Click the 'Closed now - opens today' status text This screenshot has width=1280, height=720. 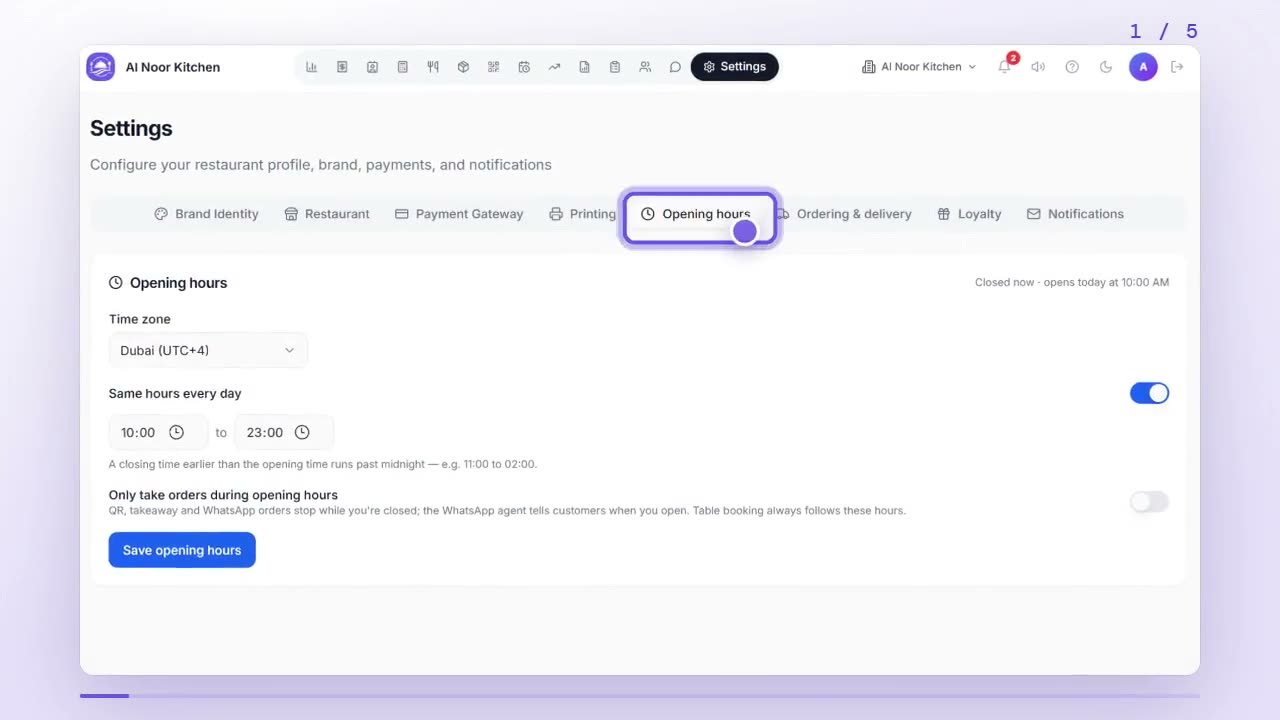[x=1072, y=283]
